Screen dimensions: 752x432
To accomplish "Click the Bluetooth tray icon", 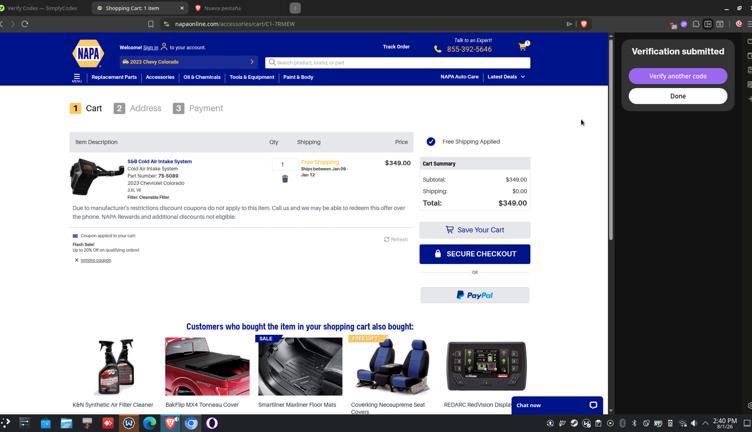I will click(634, 423).
